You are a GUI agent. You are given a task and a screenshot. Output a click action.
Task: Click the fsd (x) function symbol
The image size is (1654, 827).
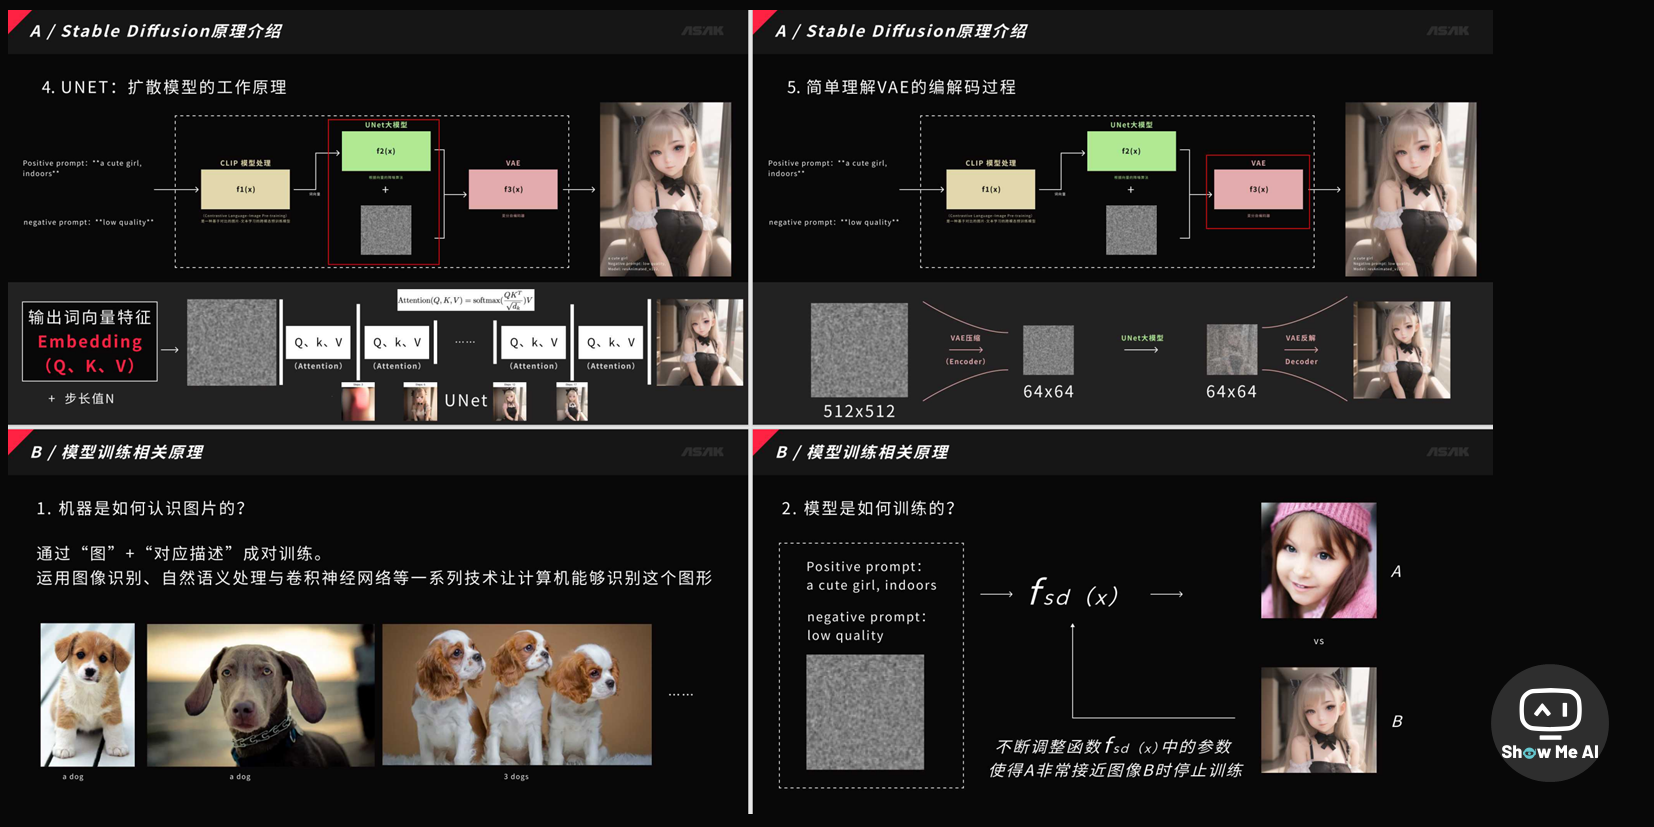[1074, 594]
